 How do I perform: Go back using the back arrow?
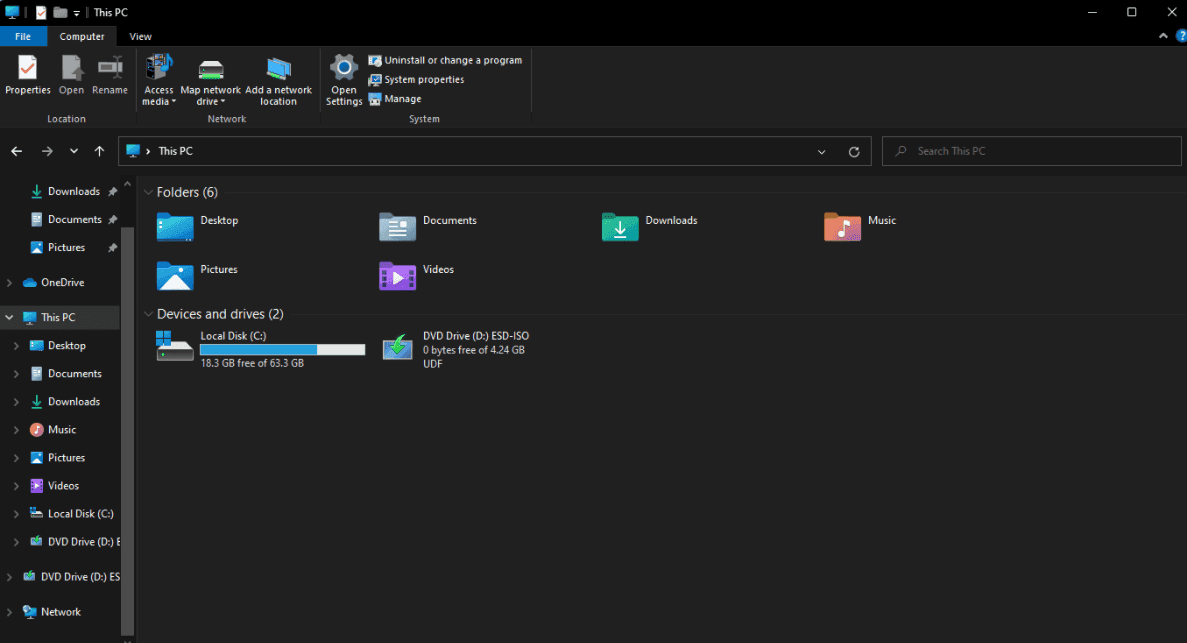point(17,151)
